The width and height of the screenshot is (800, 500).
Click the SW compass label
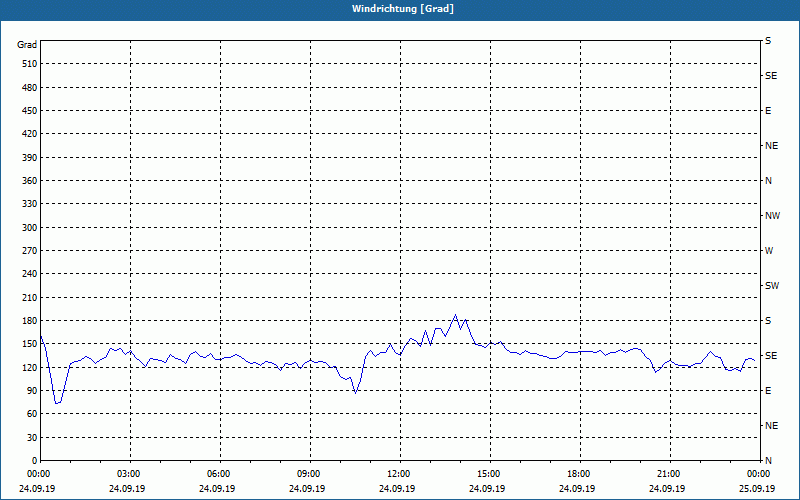pos(772,286)
